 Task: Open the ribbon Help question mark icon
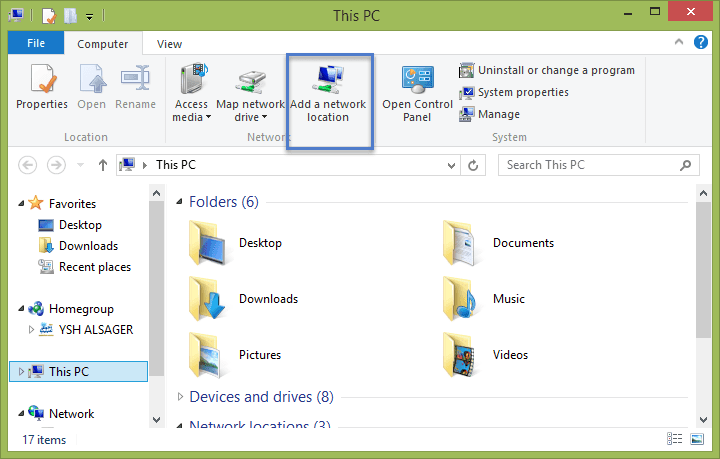[701, 42]
